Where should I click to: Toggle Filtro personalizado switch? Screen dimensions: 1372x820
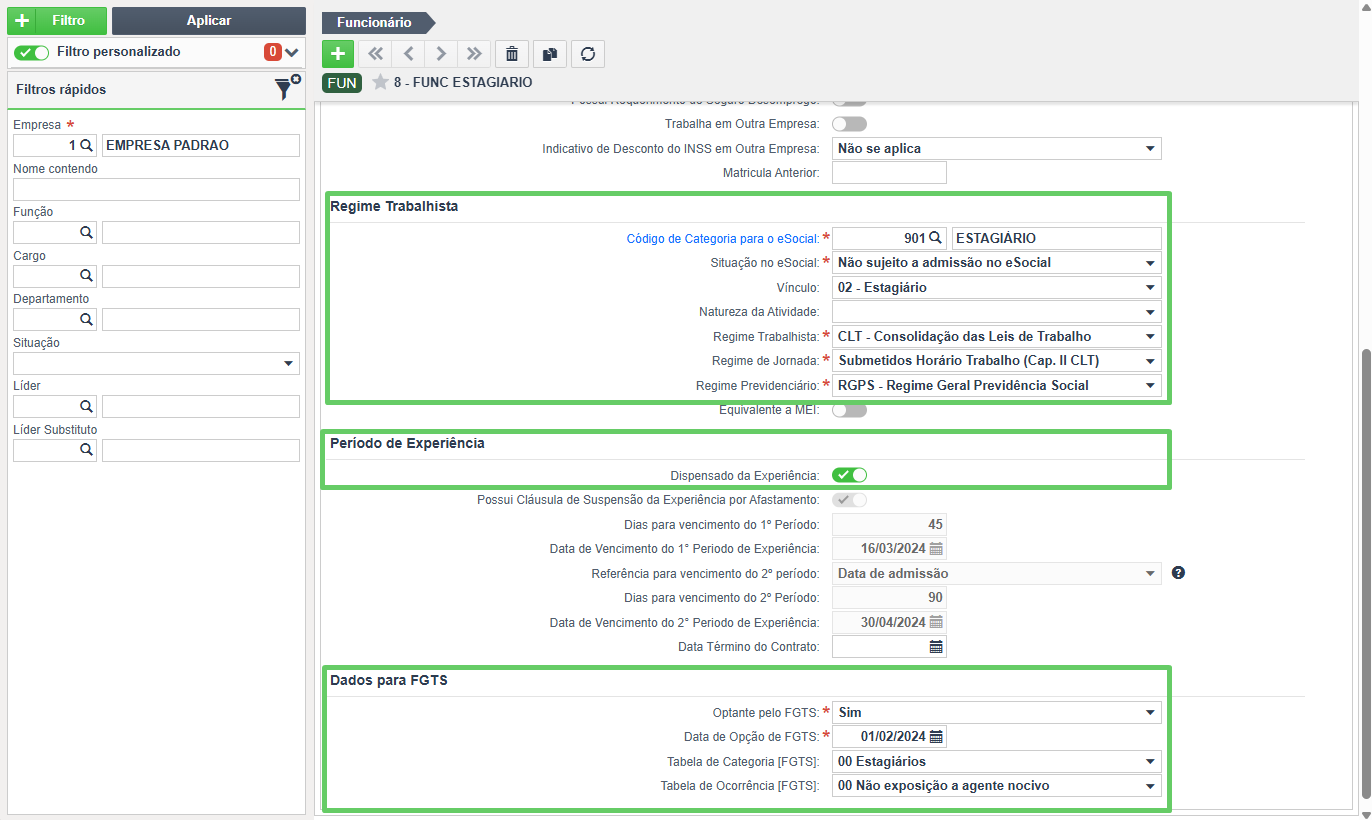pyautogui.click(x=31, y=52)
